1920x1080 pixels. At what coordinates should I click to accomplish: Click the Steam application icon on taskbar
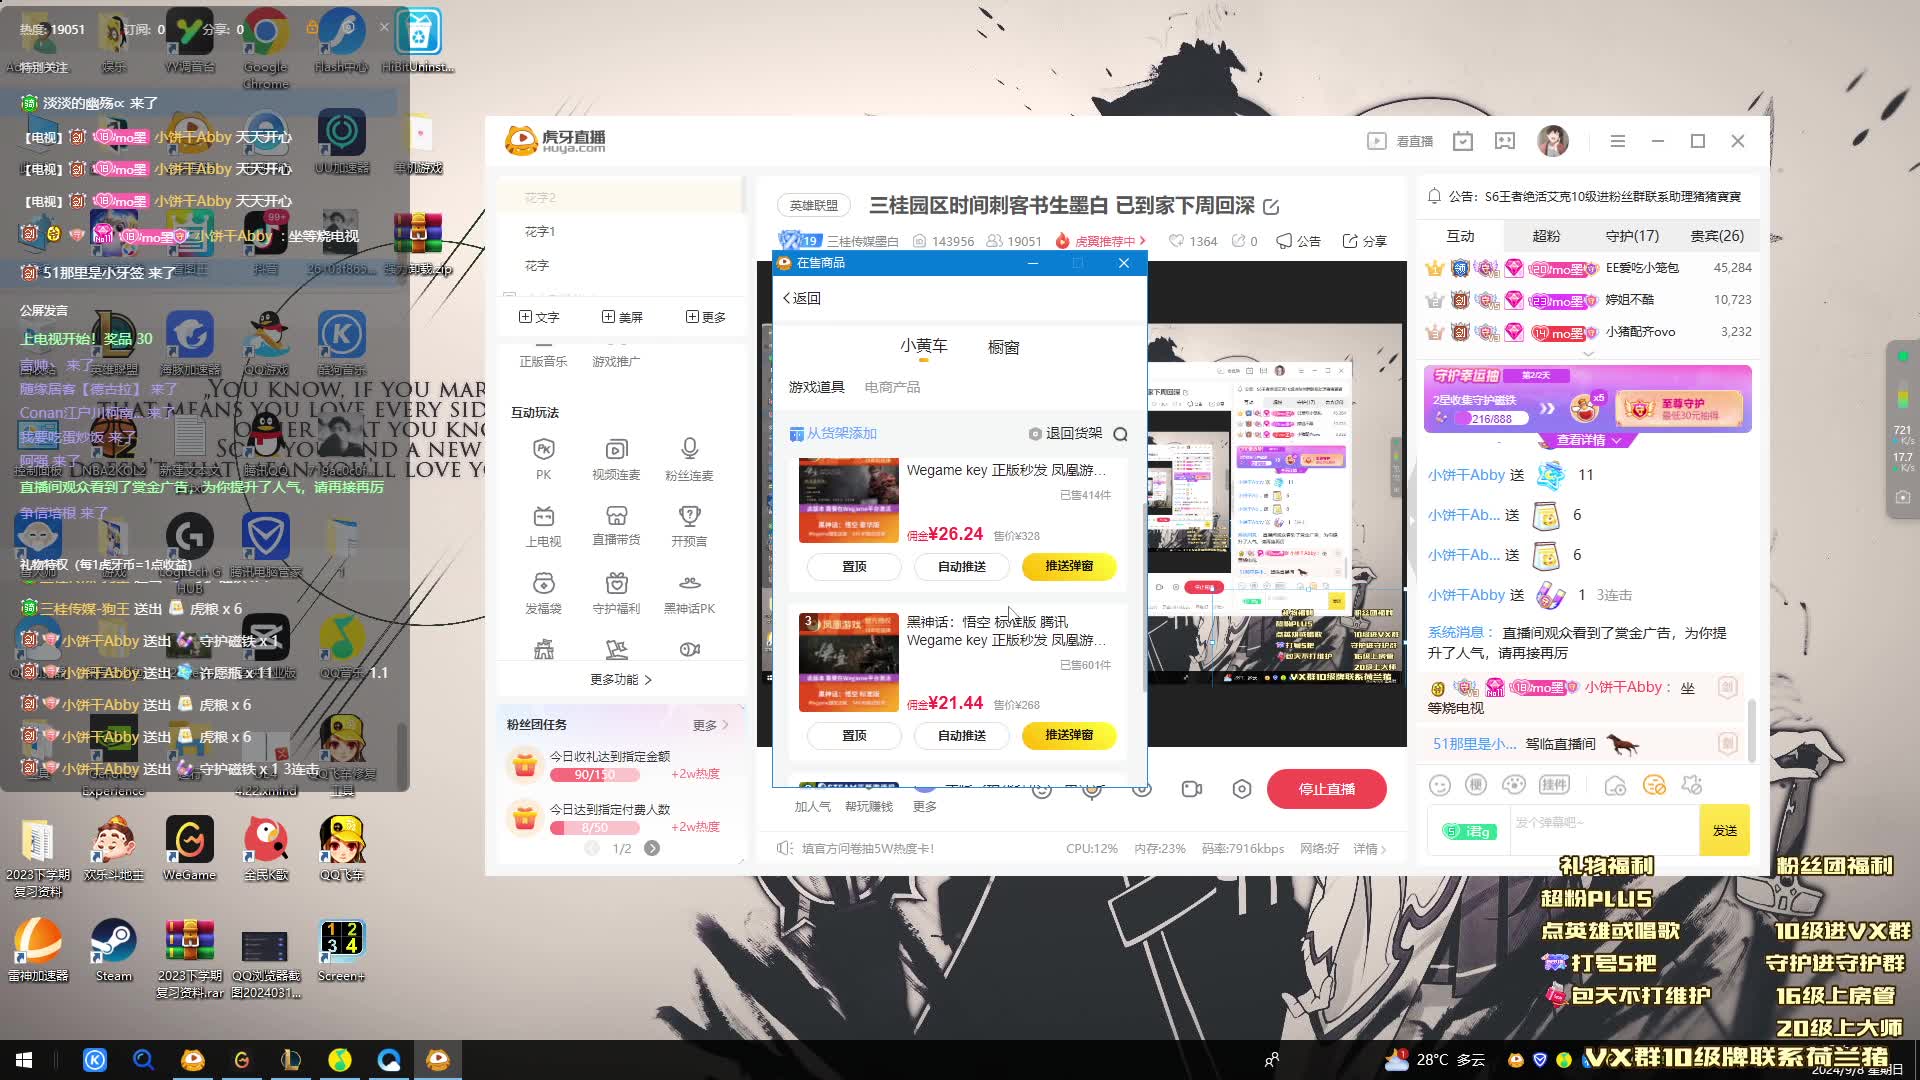112,943
